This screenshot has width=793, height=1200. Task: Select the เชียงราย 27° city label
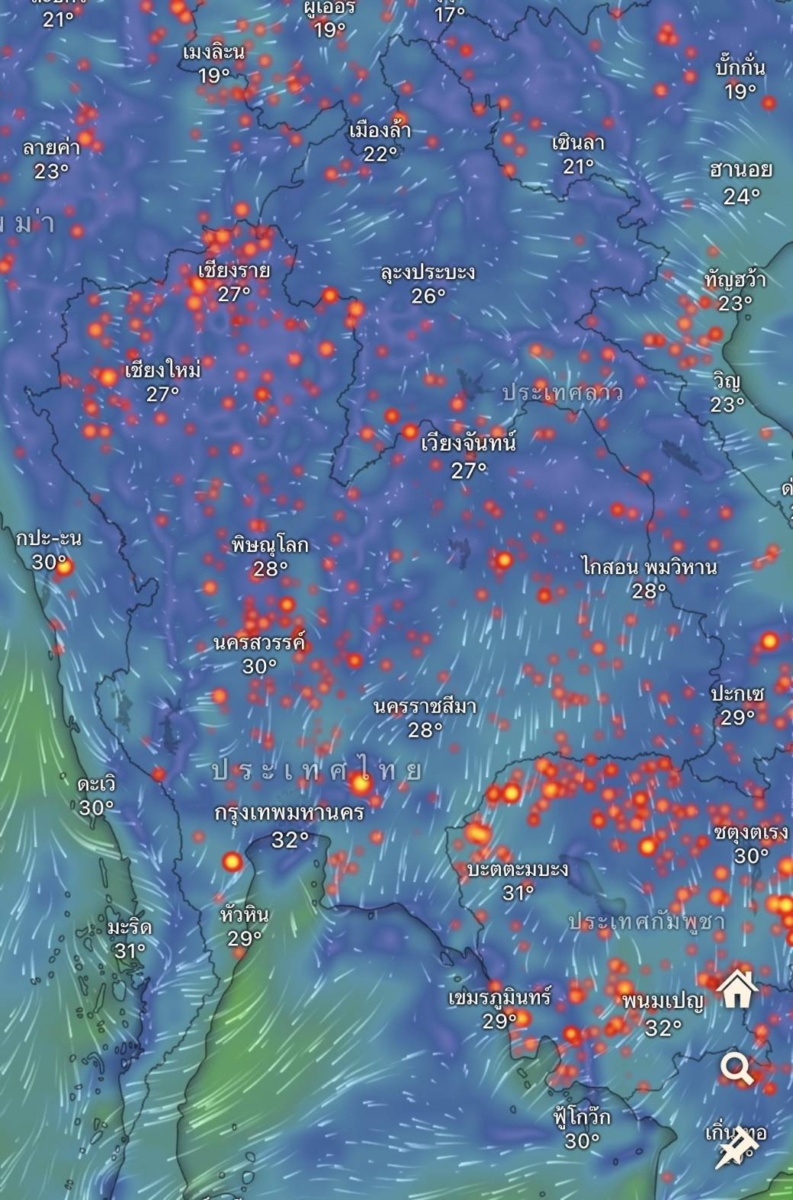click(x=233, y=281)
